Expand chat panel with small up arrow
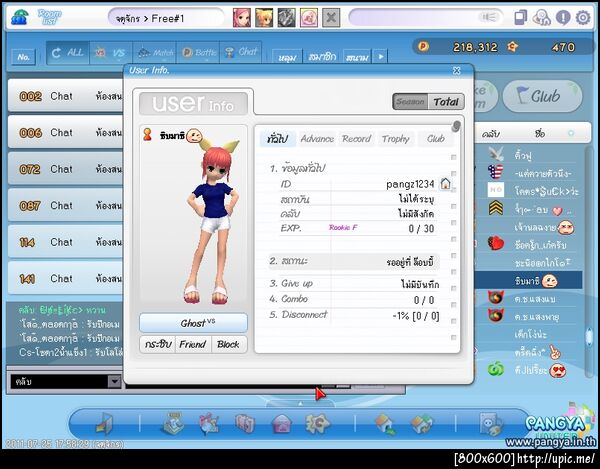 tap(300, 403)
